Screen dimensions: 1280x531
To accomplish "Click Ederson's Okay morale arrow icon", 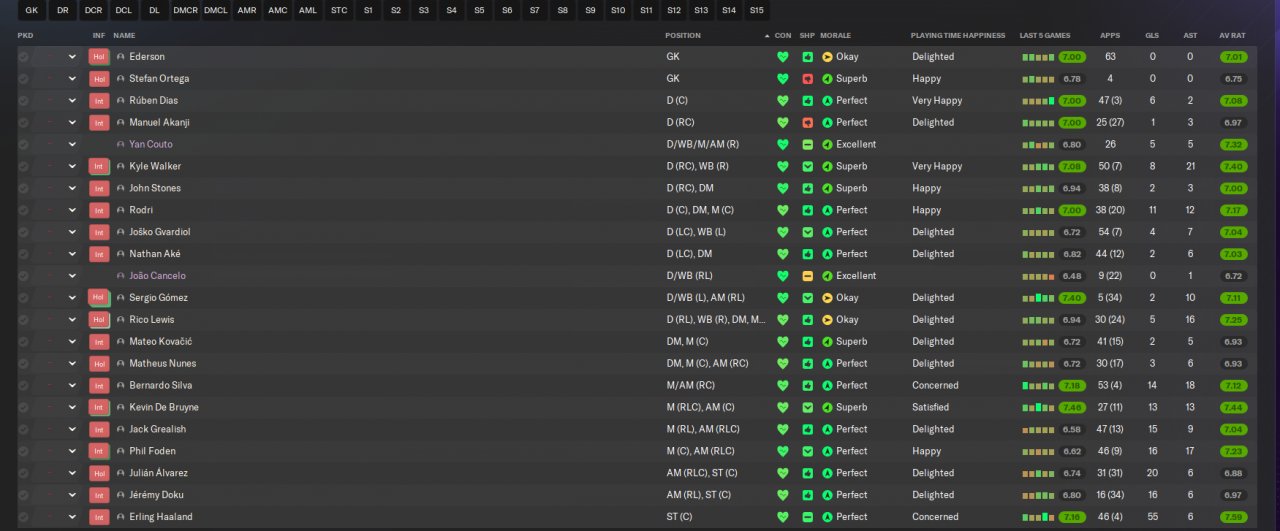I will (x=827, y=57).
